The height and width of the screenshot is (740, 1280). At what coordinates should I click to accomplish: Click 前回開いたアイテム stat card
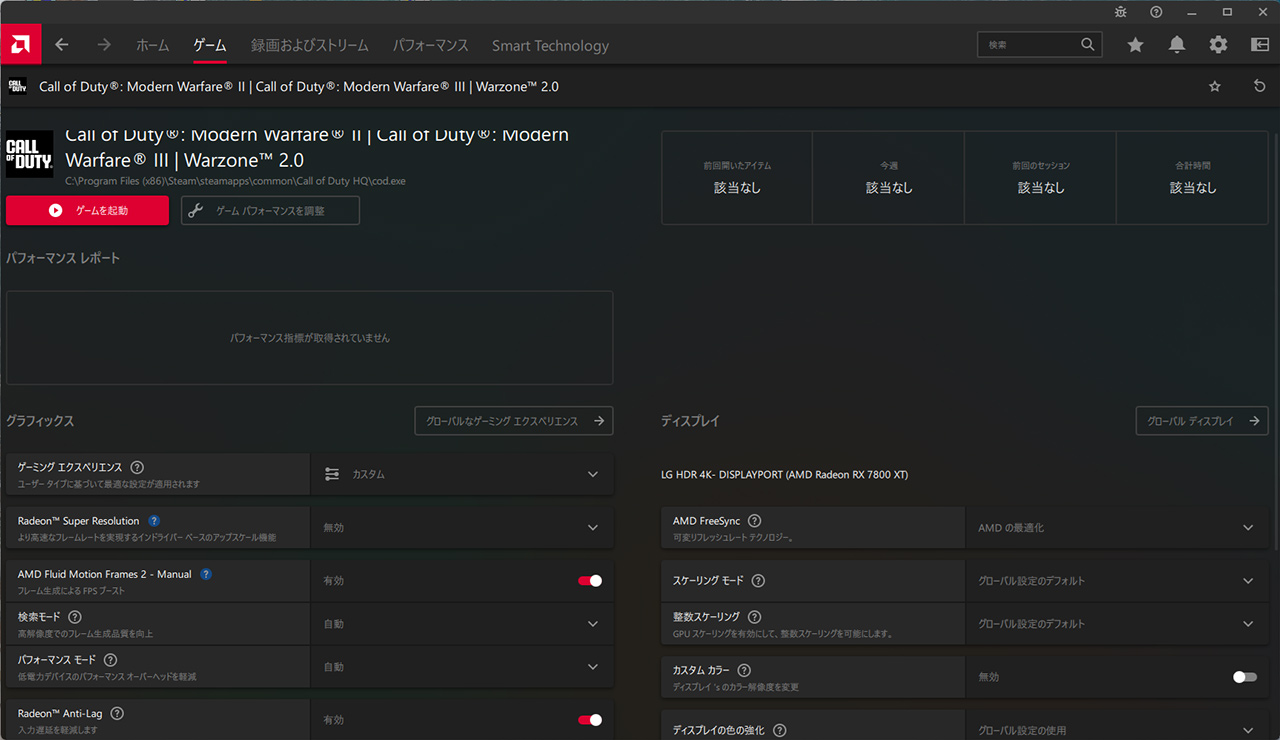click(x=737, y=177)
